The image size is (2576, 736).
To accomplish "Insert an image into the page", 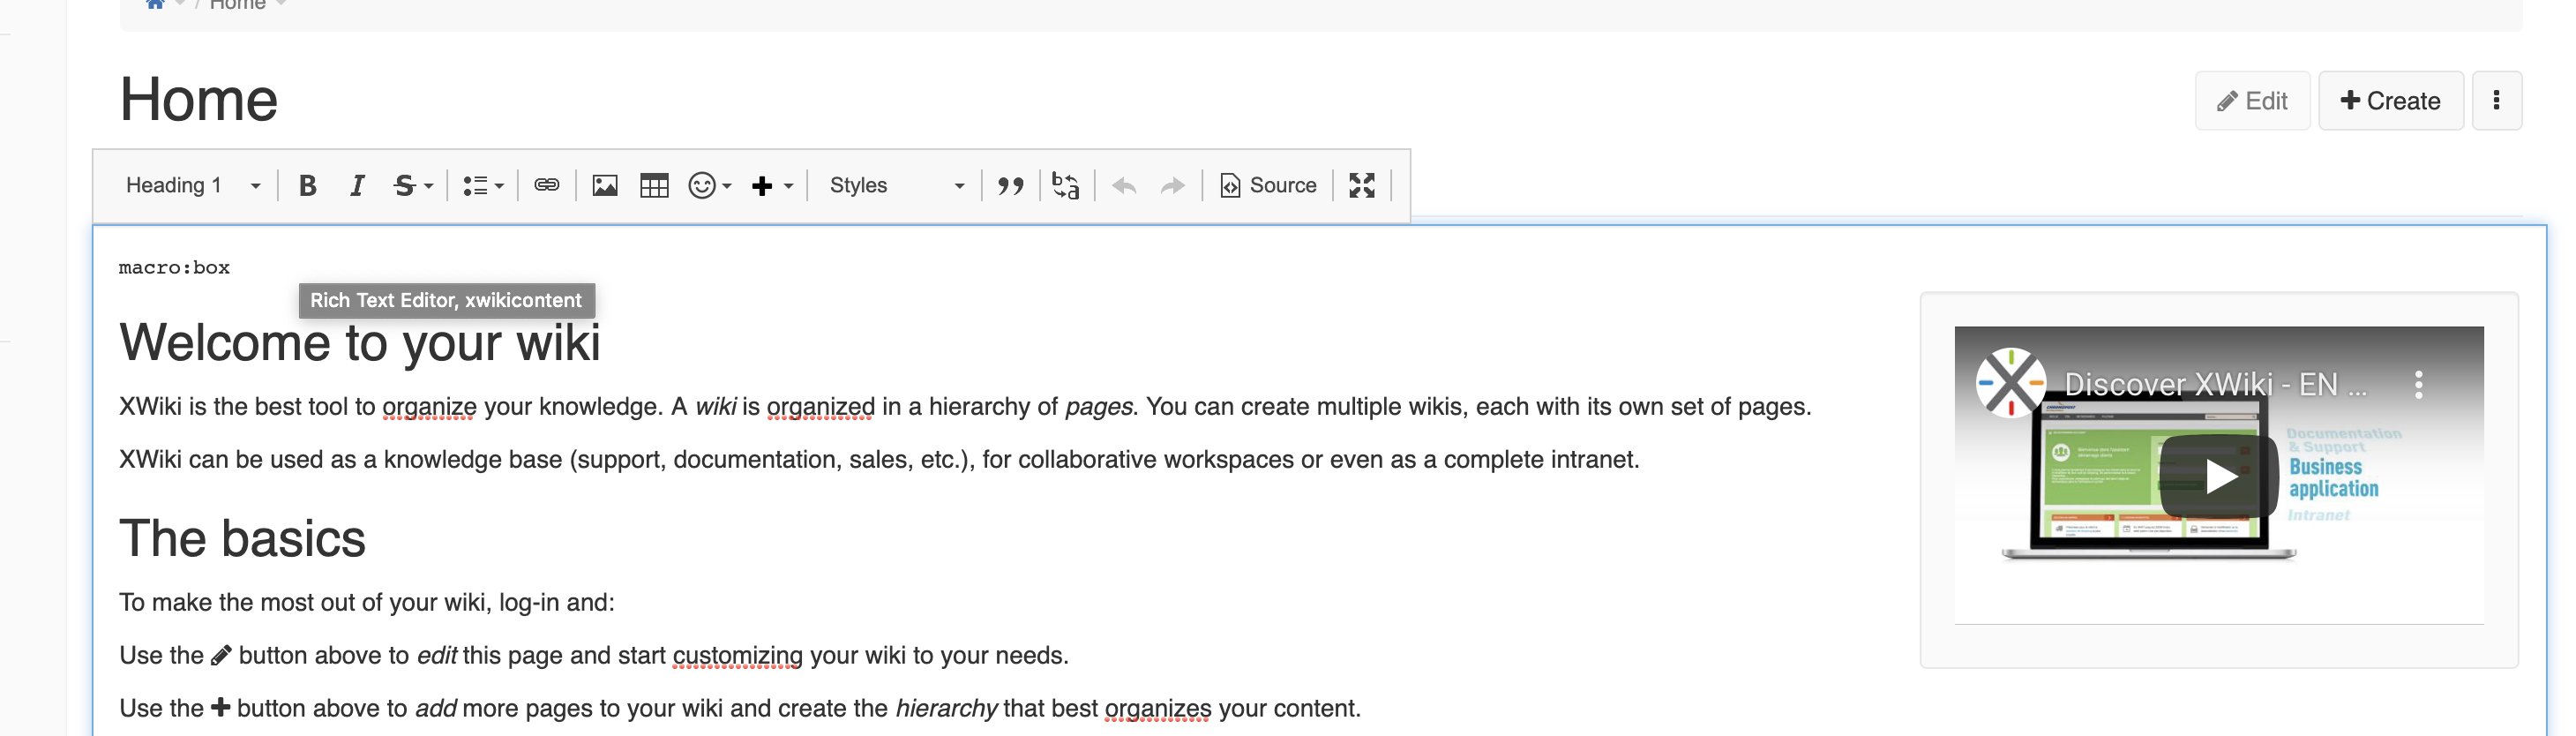I will click(x=604, y=185).
